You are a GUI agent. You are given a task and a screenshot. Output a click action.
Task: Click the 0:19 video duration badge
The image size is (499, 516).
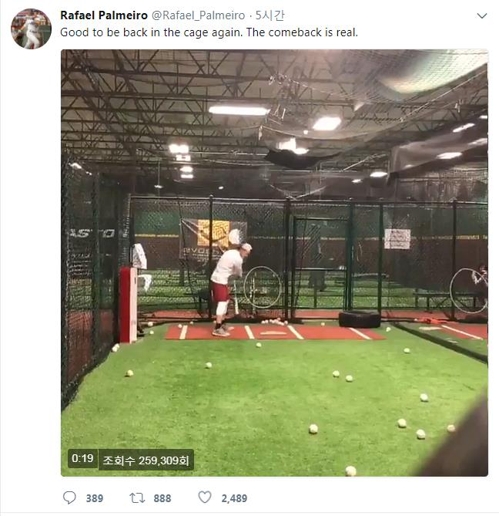pos(82,458)
